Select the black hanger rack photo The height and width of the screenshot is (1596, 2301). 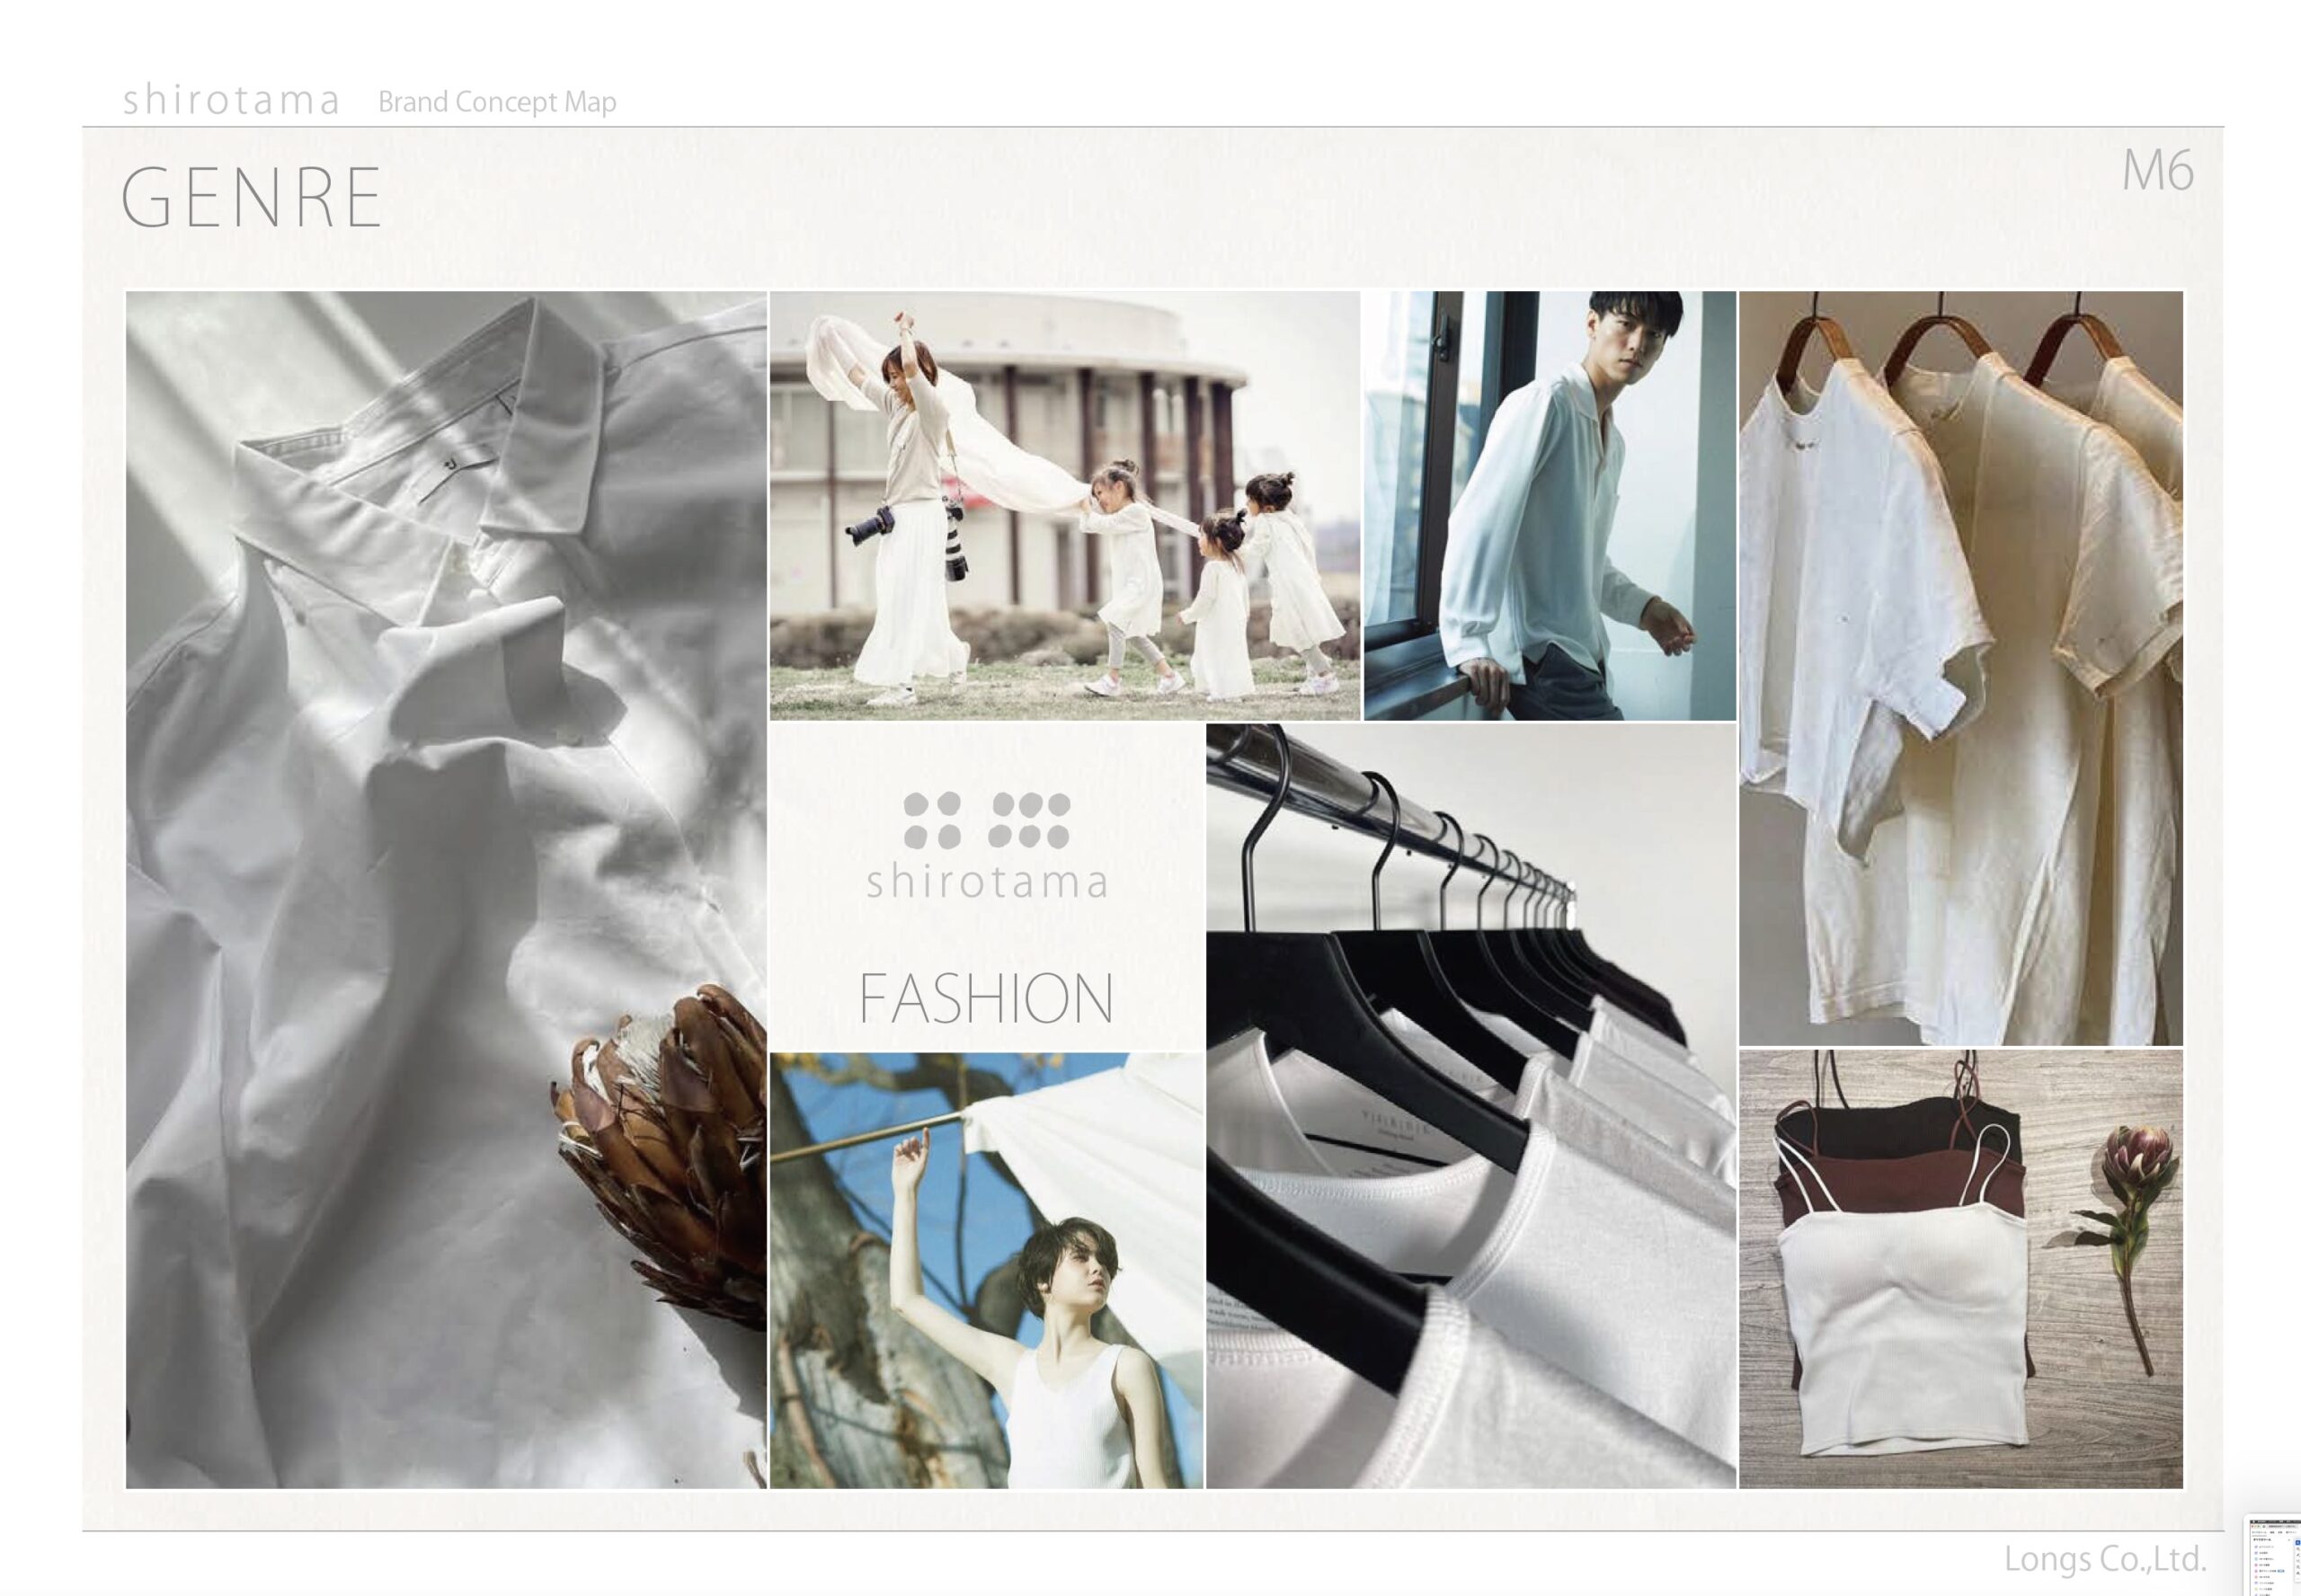pyautogui.click(x=1470, y=1105)
